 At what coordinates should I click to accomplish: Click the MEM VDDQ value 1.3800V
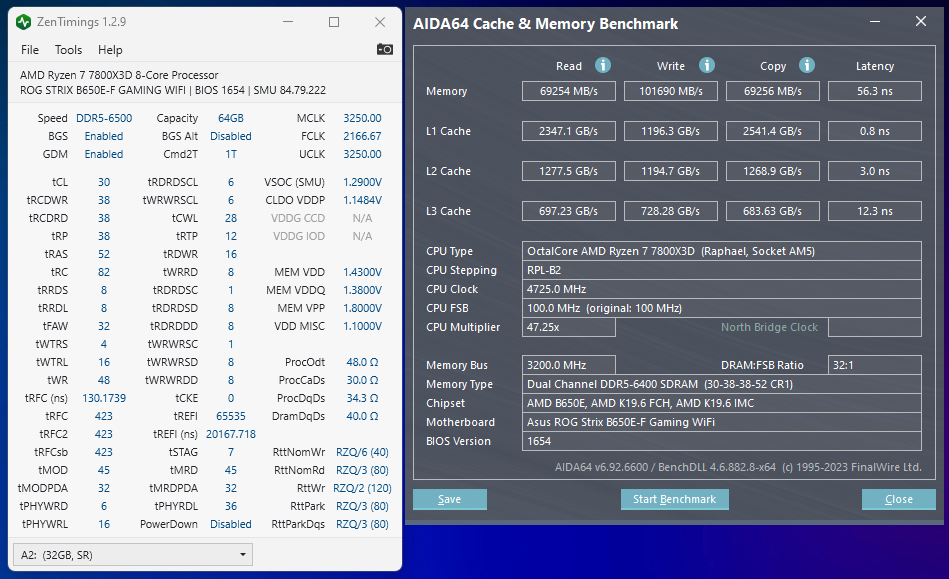[x=363, y=290]
